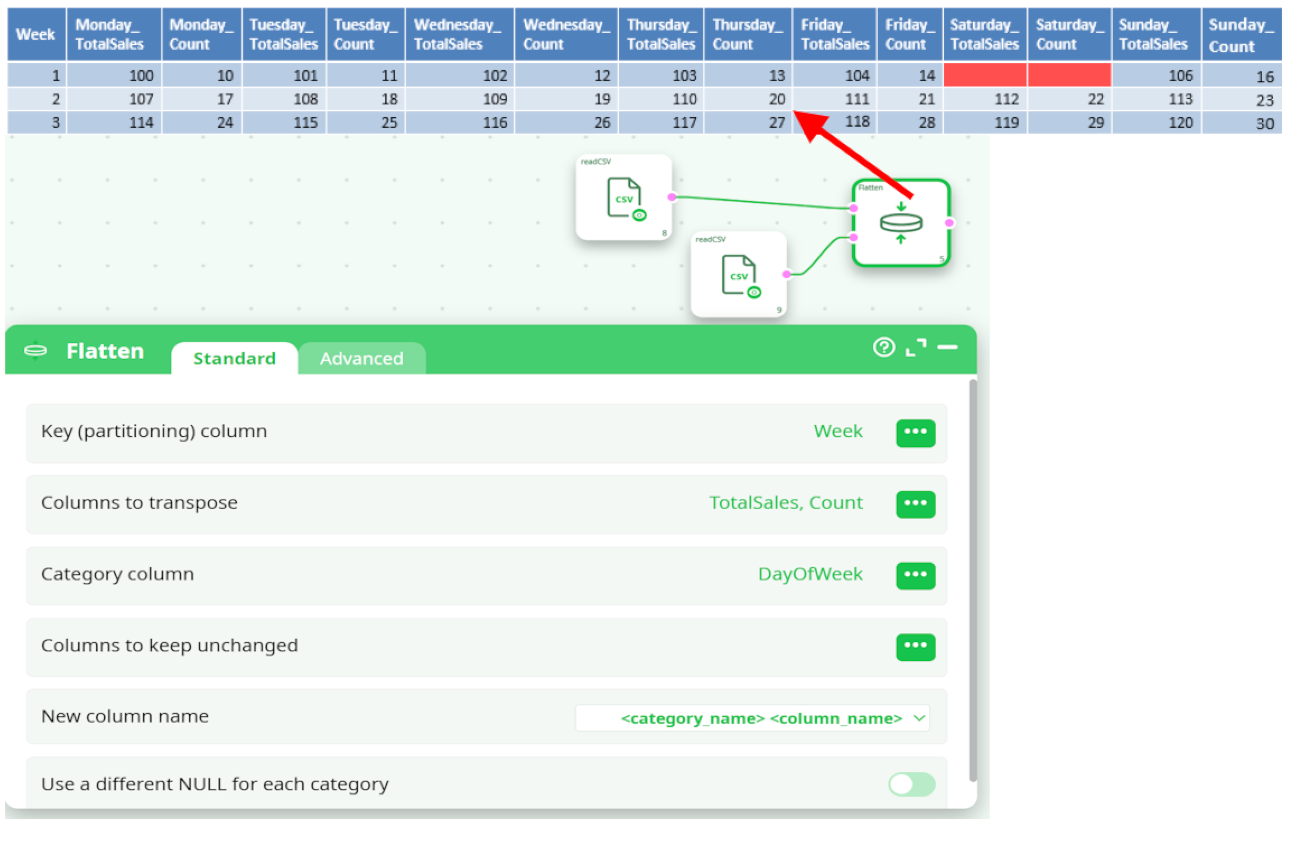Click the Flatten node's output pin
Screen dimensions: 1307x844
tap(949, 223)
